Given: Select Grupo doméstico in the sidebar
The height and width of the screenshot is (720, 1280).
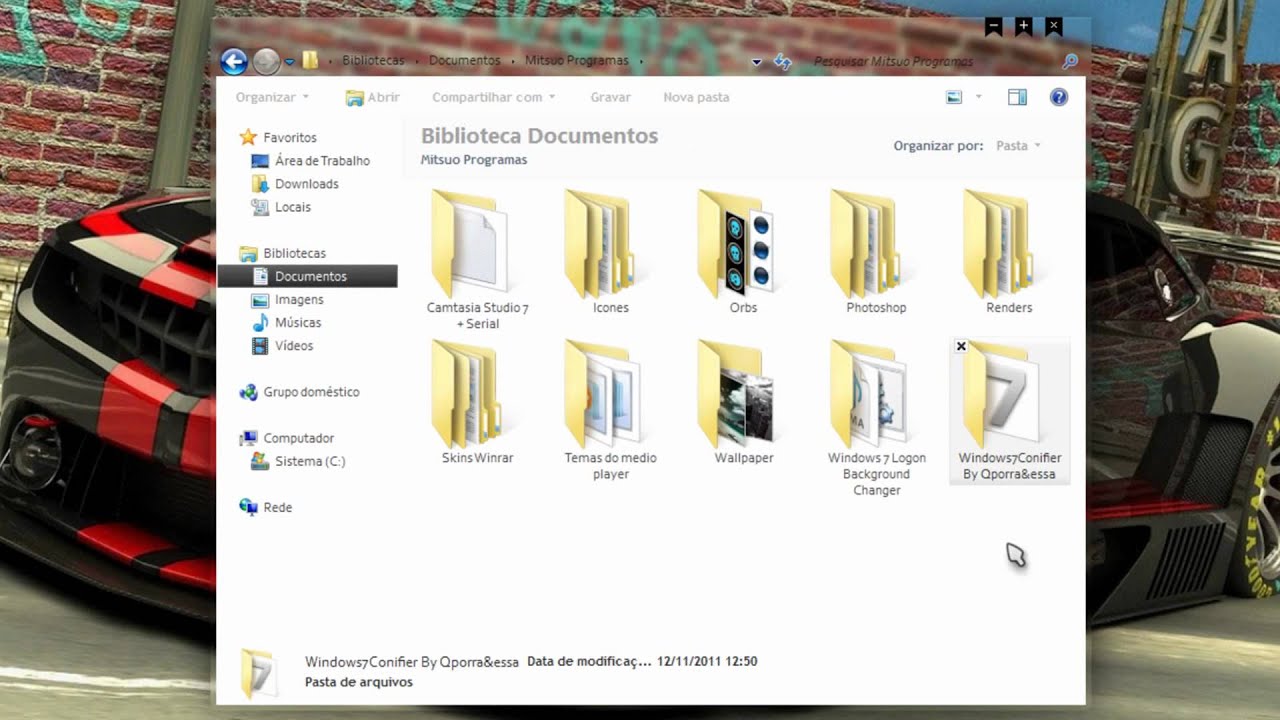Looking at the screenshot, I should coord(311,392).
